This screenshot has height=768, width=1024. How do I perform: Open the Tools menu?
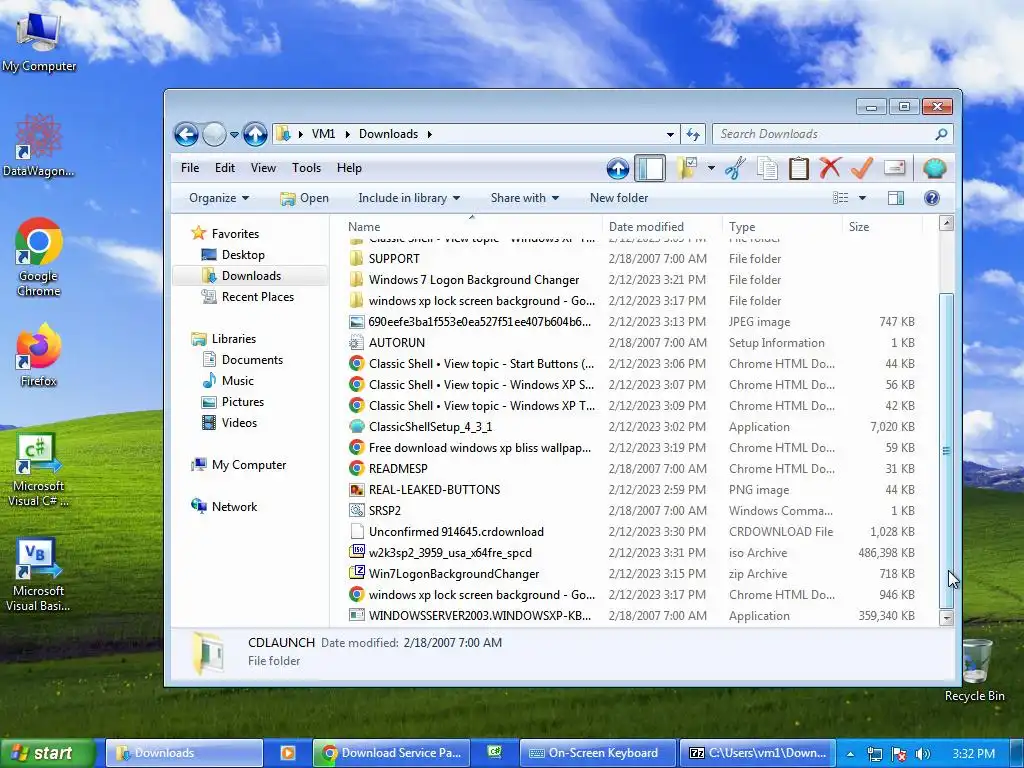[306, 168]
